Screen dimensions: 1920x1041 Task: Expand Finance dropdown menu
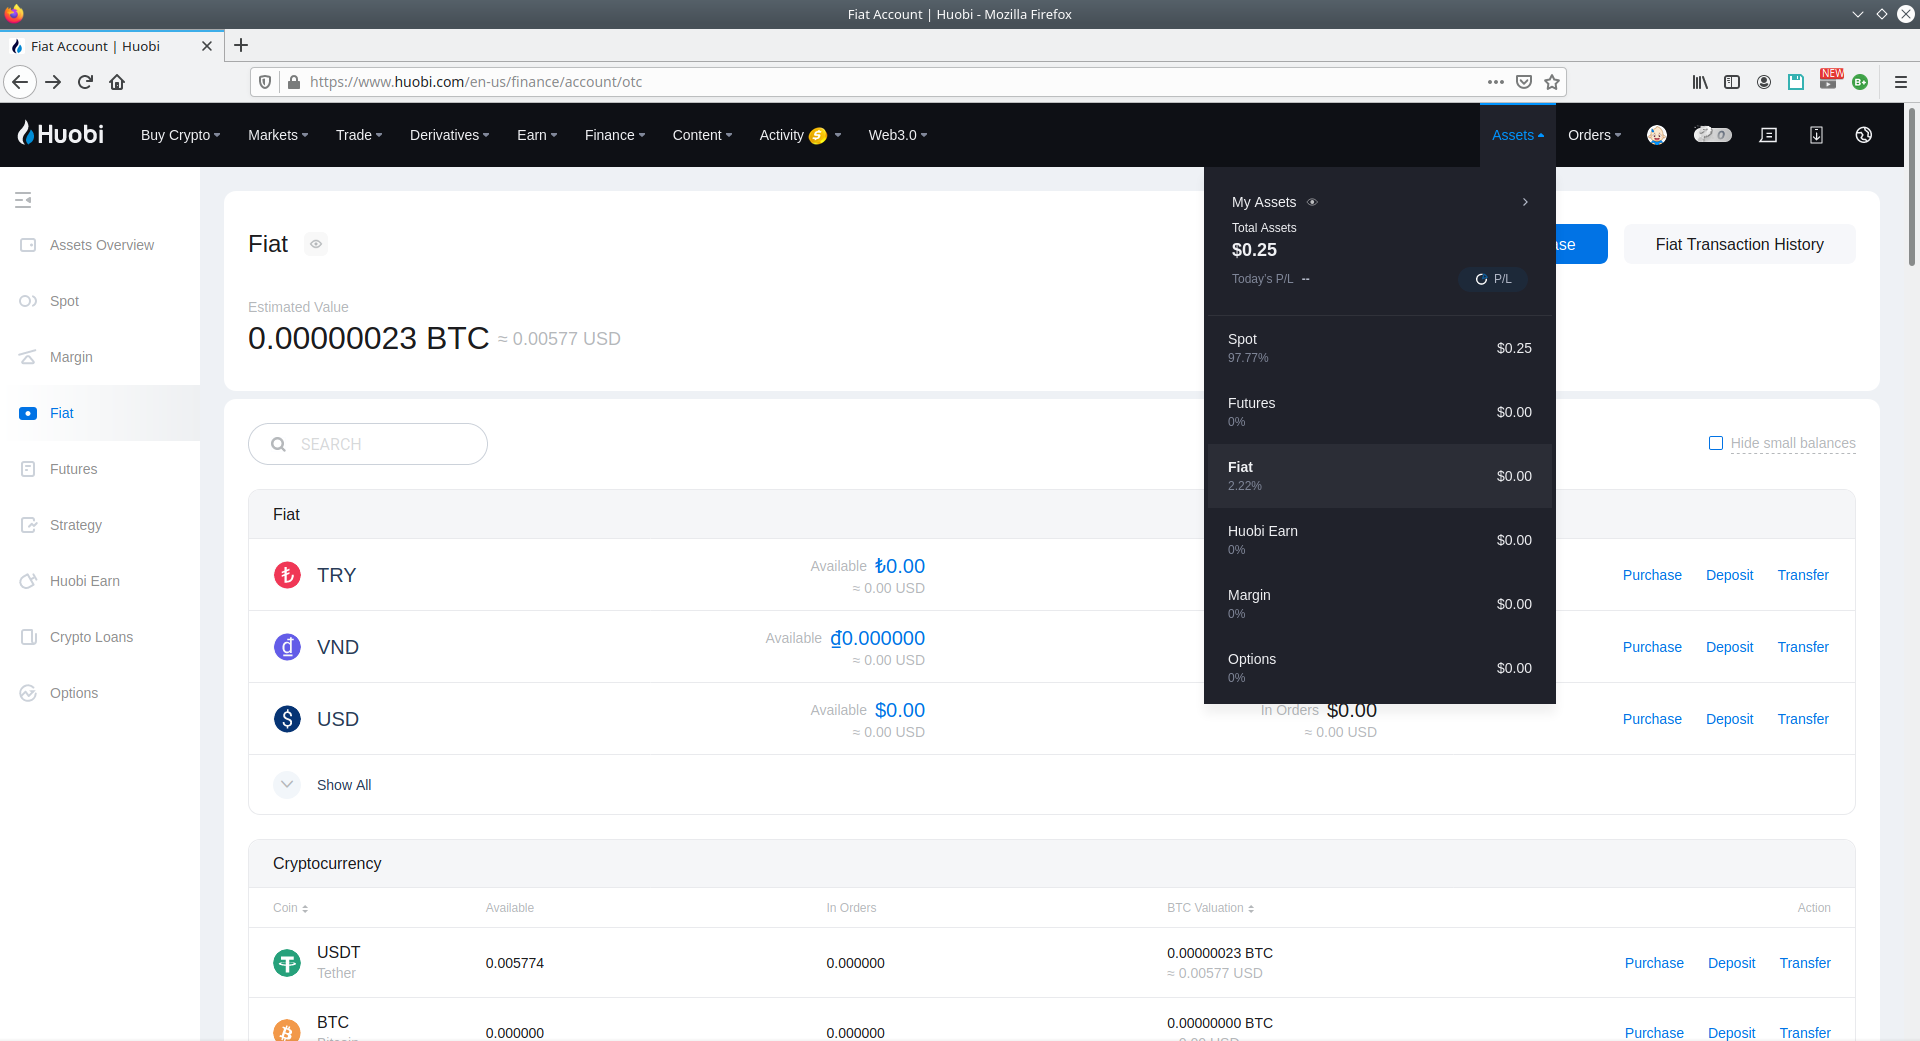pyautogui.click(x=615, y=135)
